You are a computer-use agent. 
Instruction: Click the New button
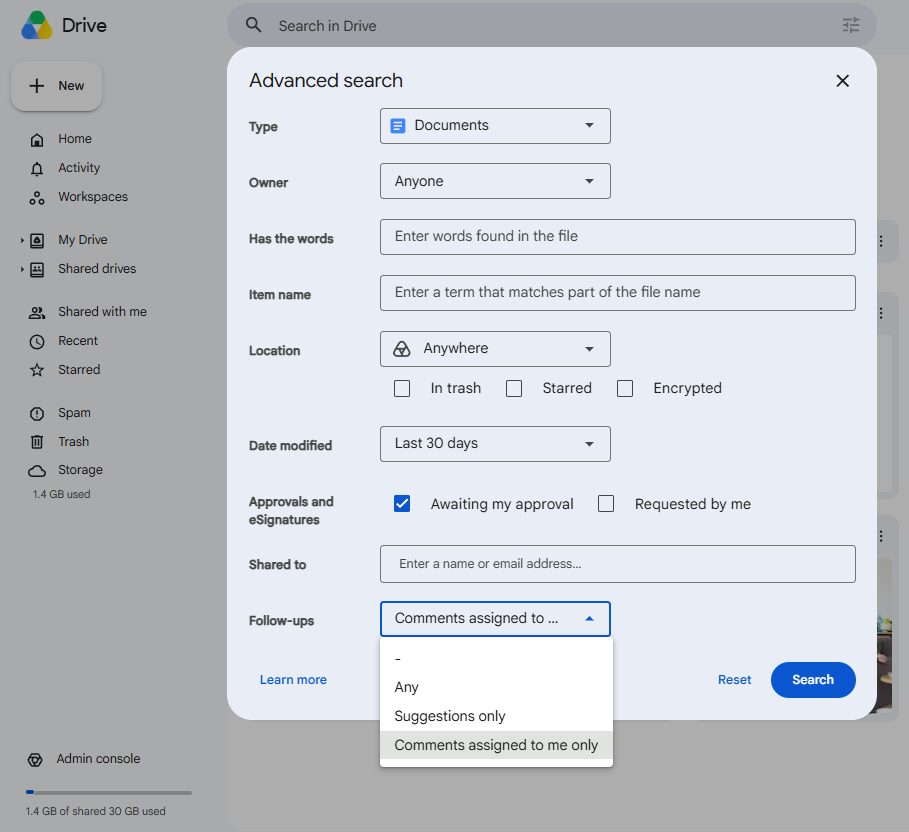point(57,86)
